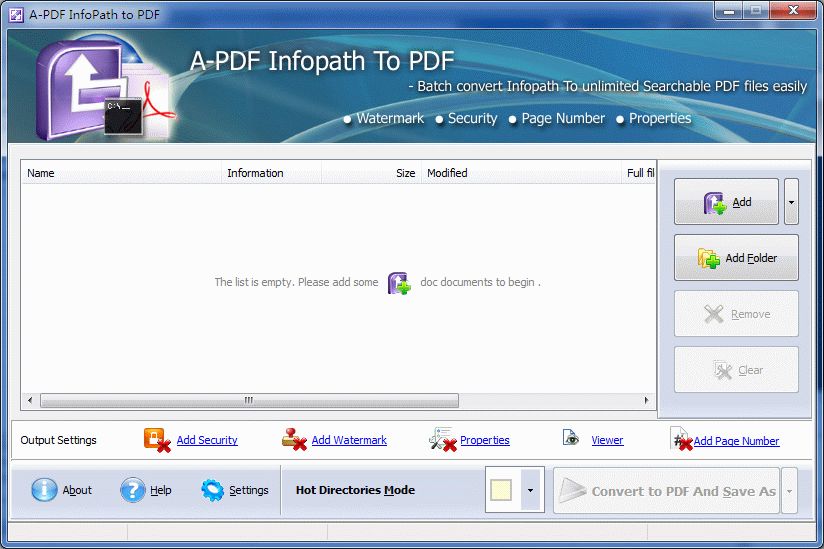Sort by the Size column header

371,173
